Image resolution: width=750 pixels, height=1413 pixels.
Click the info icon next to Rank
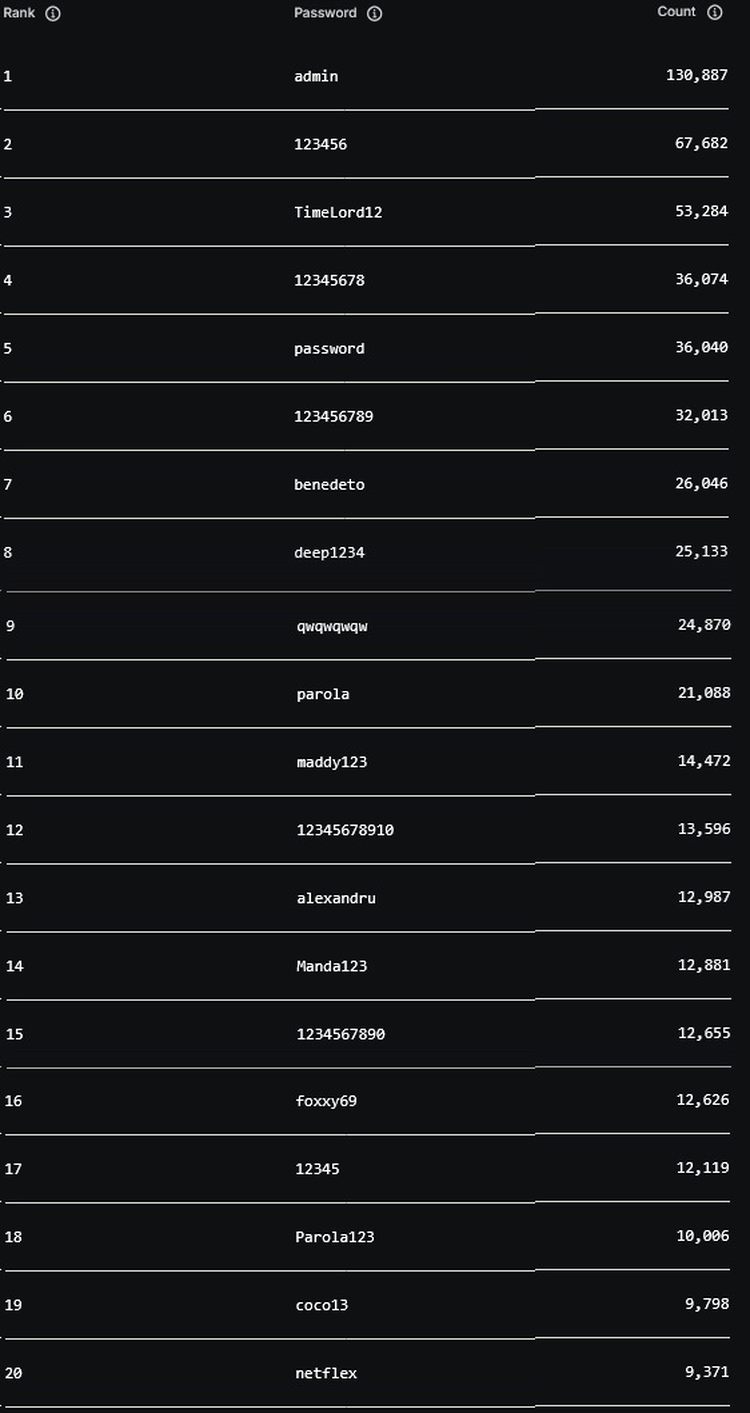(x=53, y=14)
